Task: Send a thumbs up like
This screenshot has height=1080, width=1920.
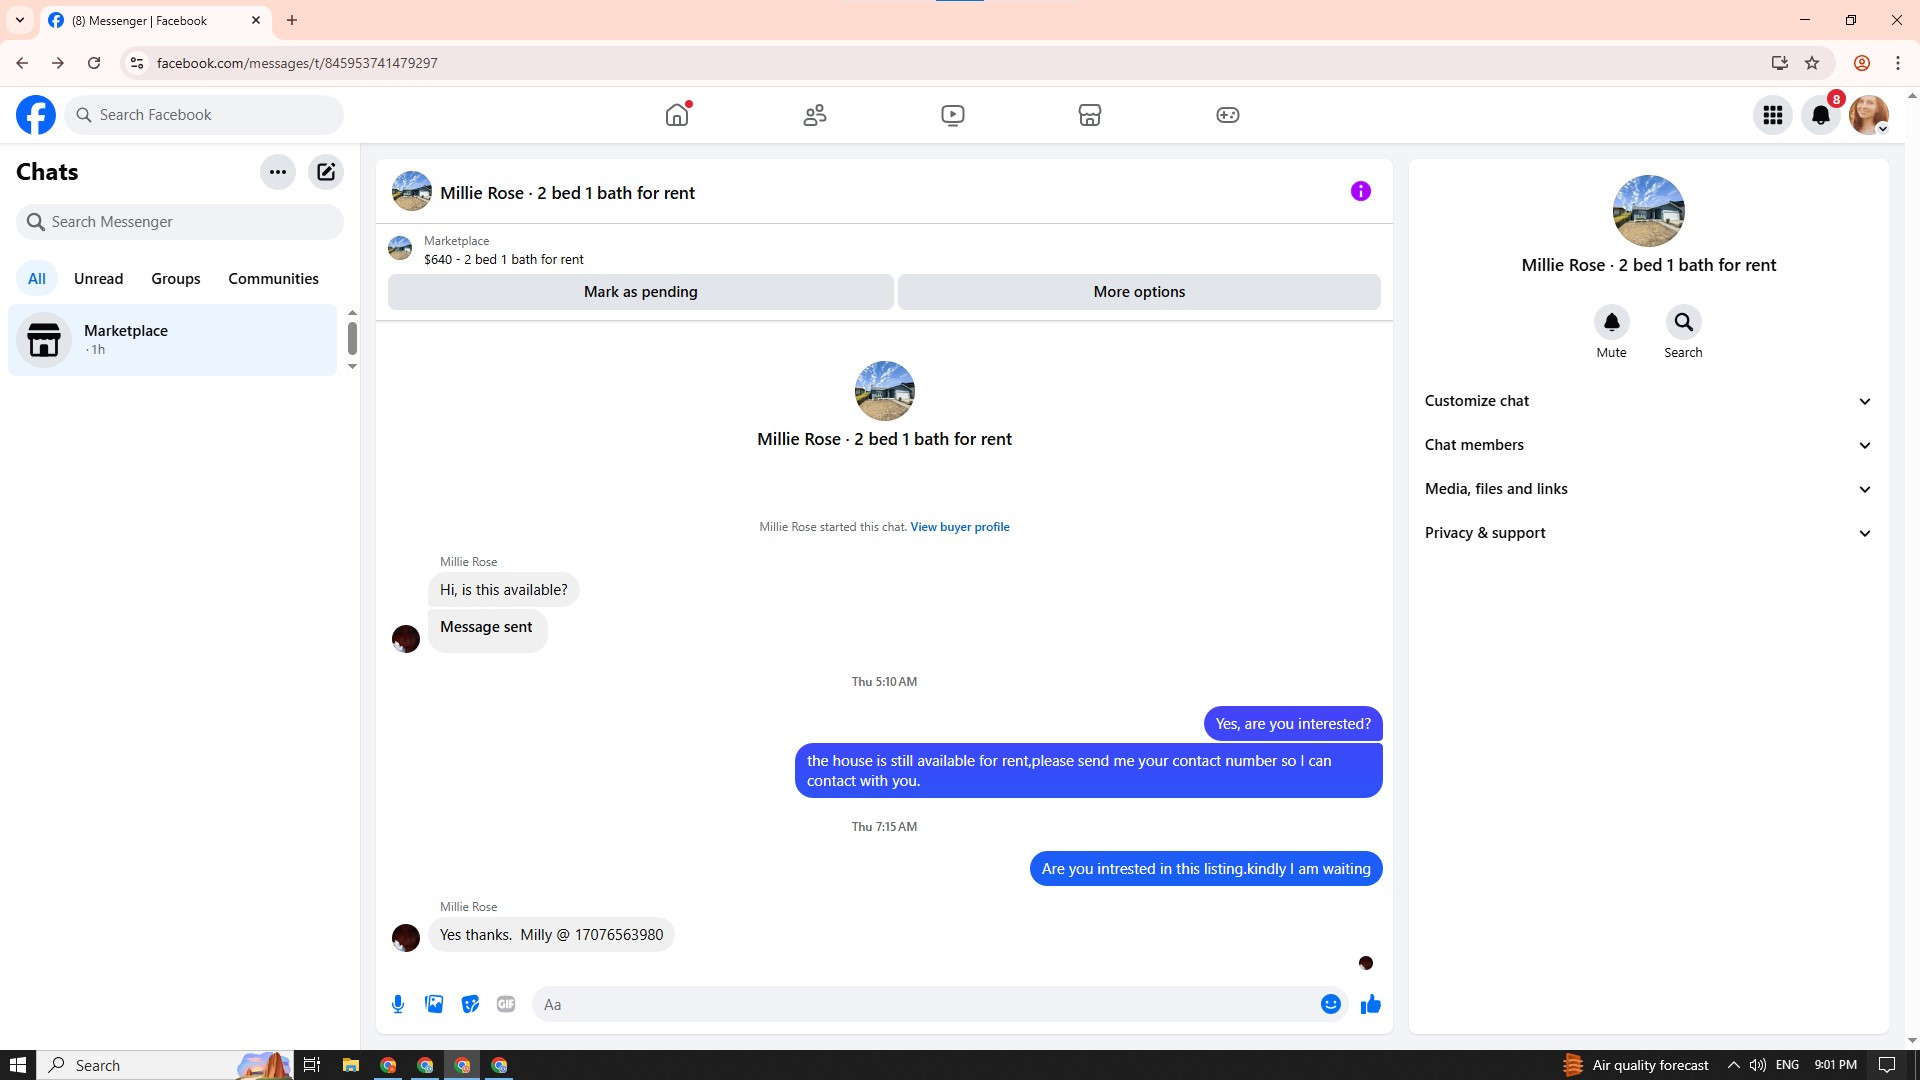Action: pos(1370,1004)
